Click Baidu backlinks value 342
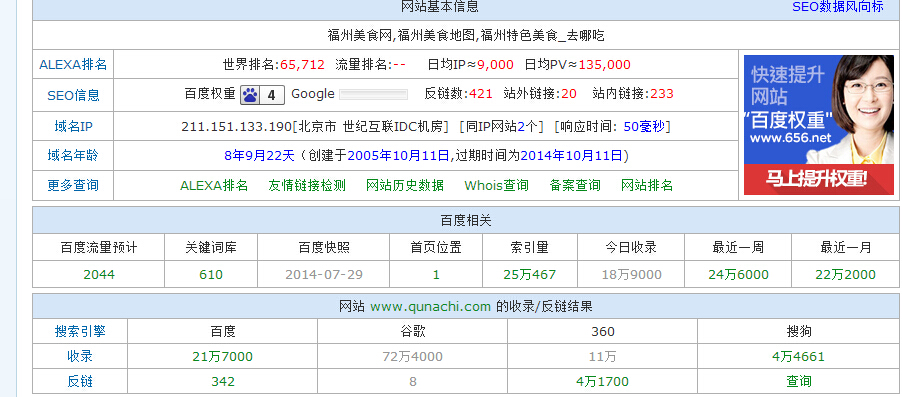Viewport: 902px width, 397px height. click(223, 381)
